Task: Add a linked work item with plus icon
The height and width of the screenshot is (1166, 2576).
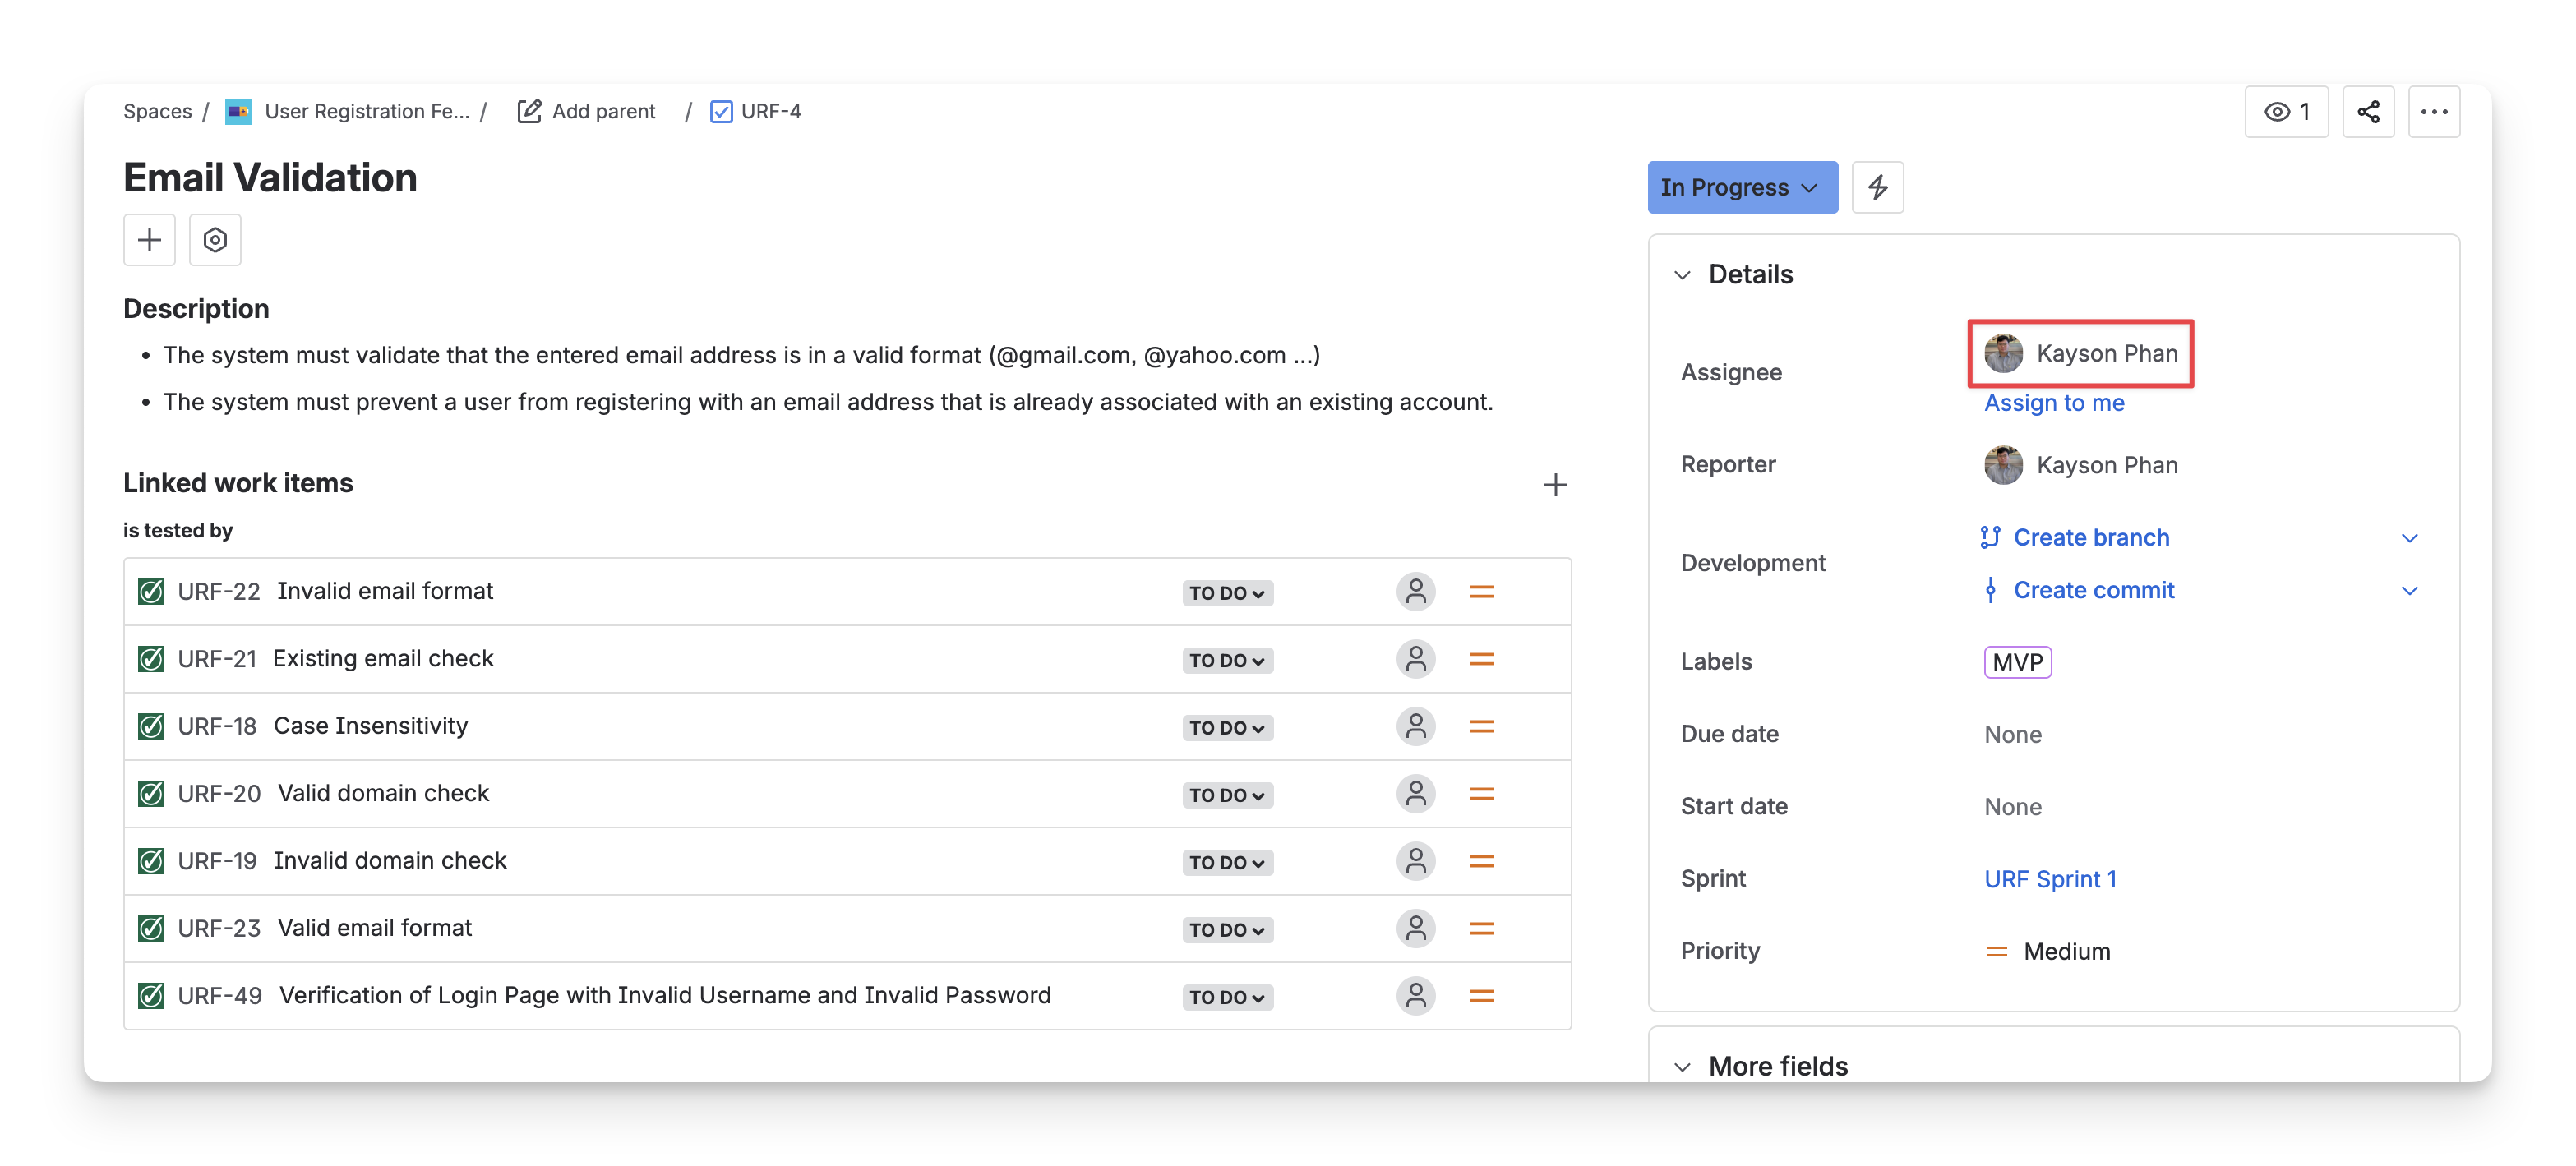Action: point(1554,485)
